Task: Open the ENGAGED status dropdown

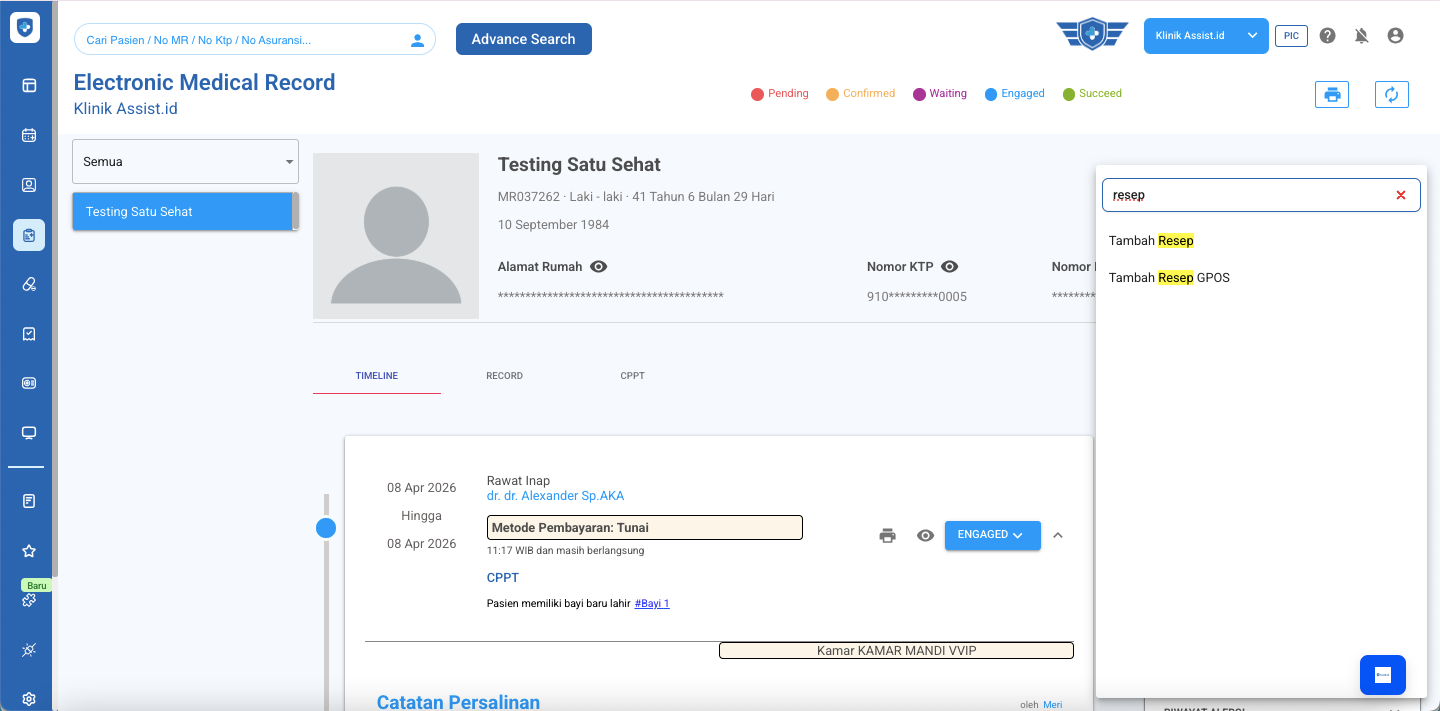Action: 991,535
